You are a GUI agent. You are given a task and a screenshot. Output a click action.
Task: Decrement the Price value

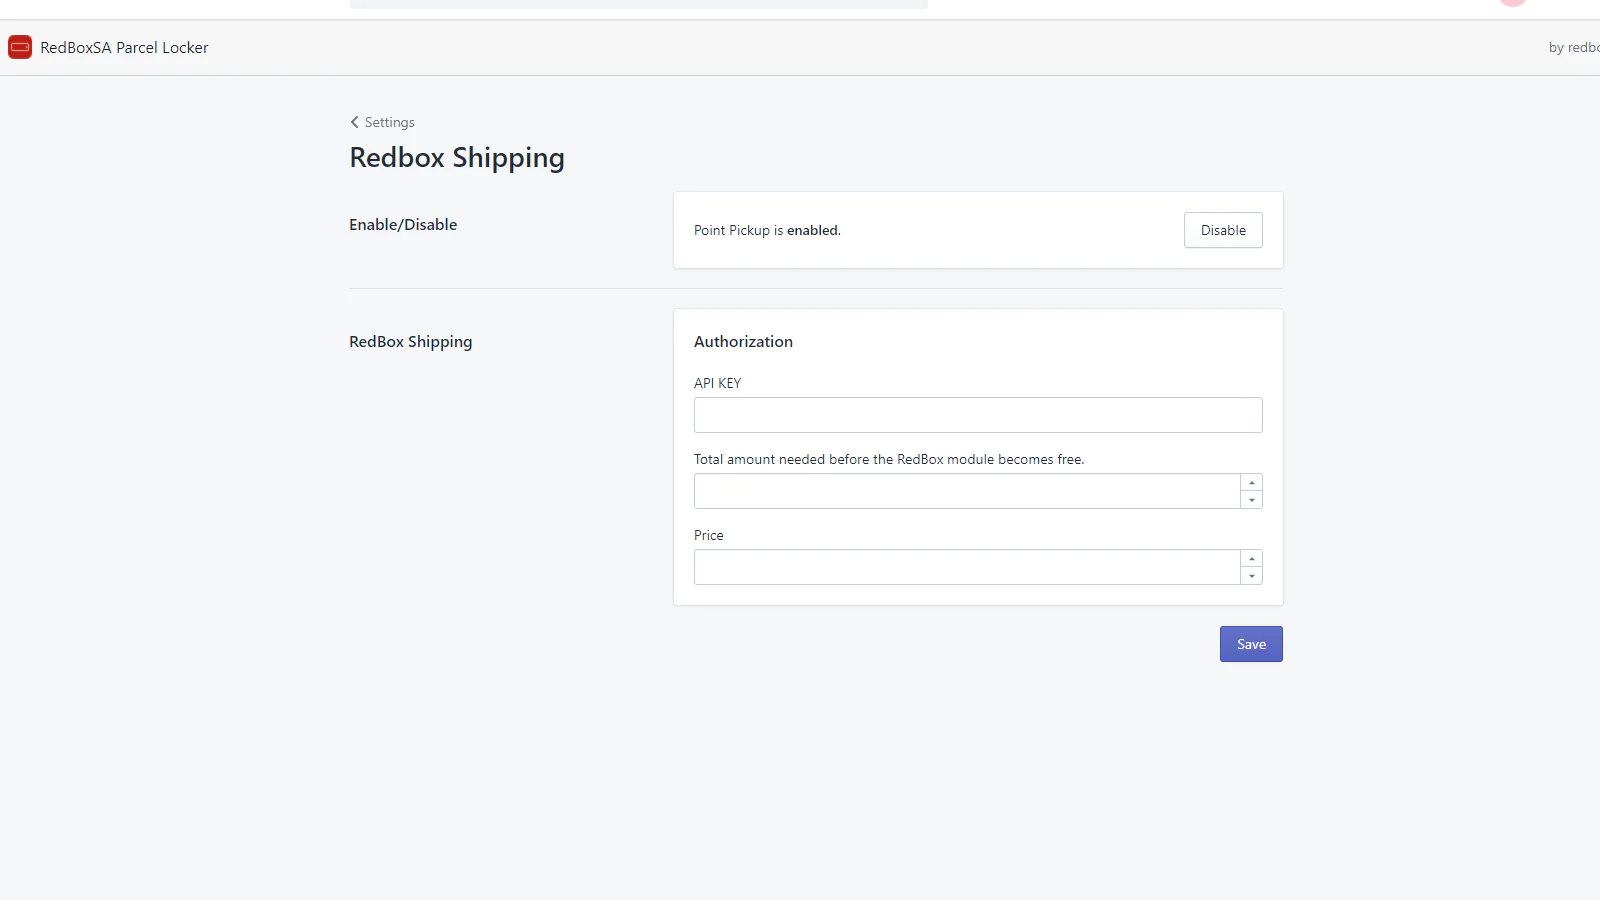click(1252, 576)
